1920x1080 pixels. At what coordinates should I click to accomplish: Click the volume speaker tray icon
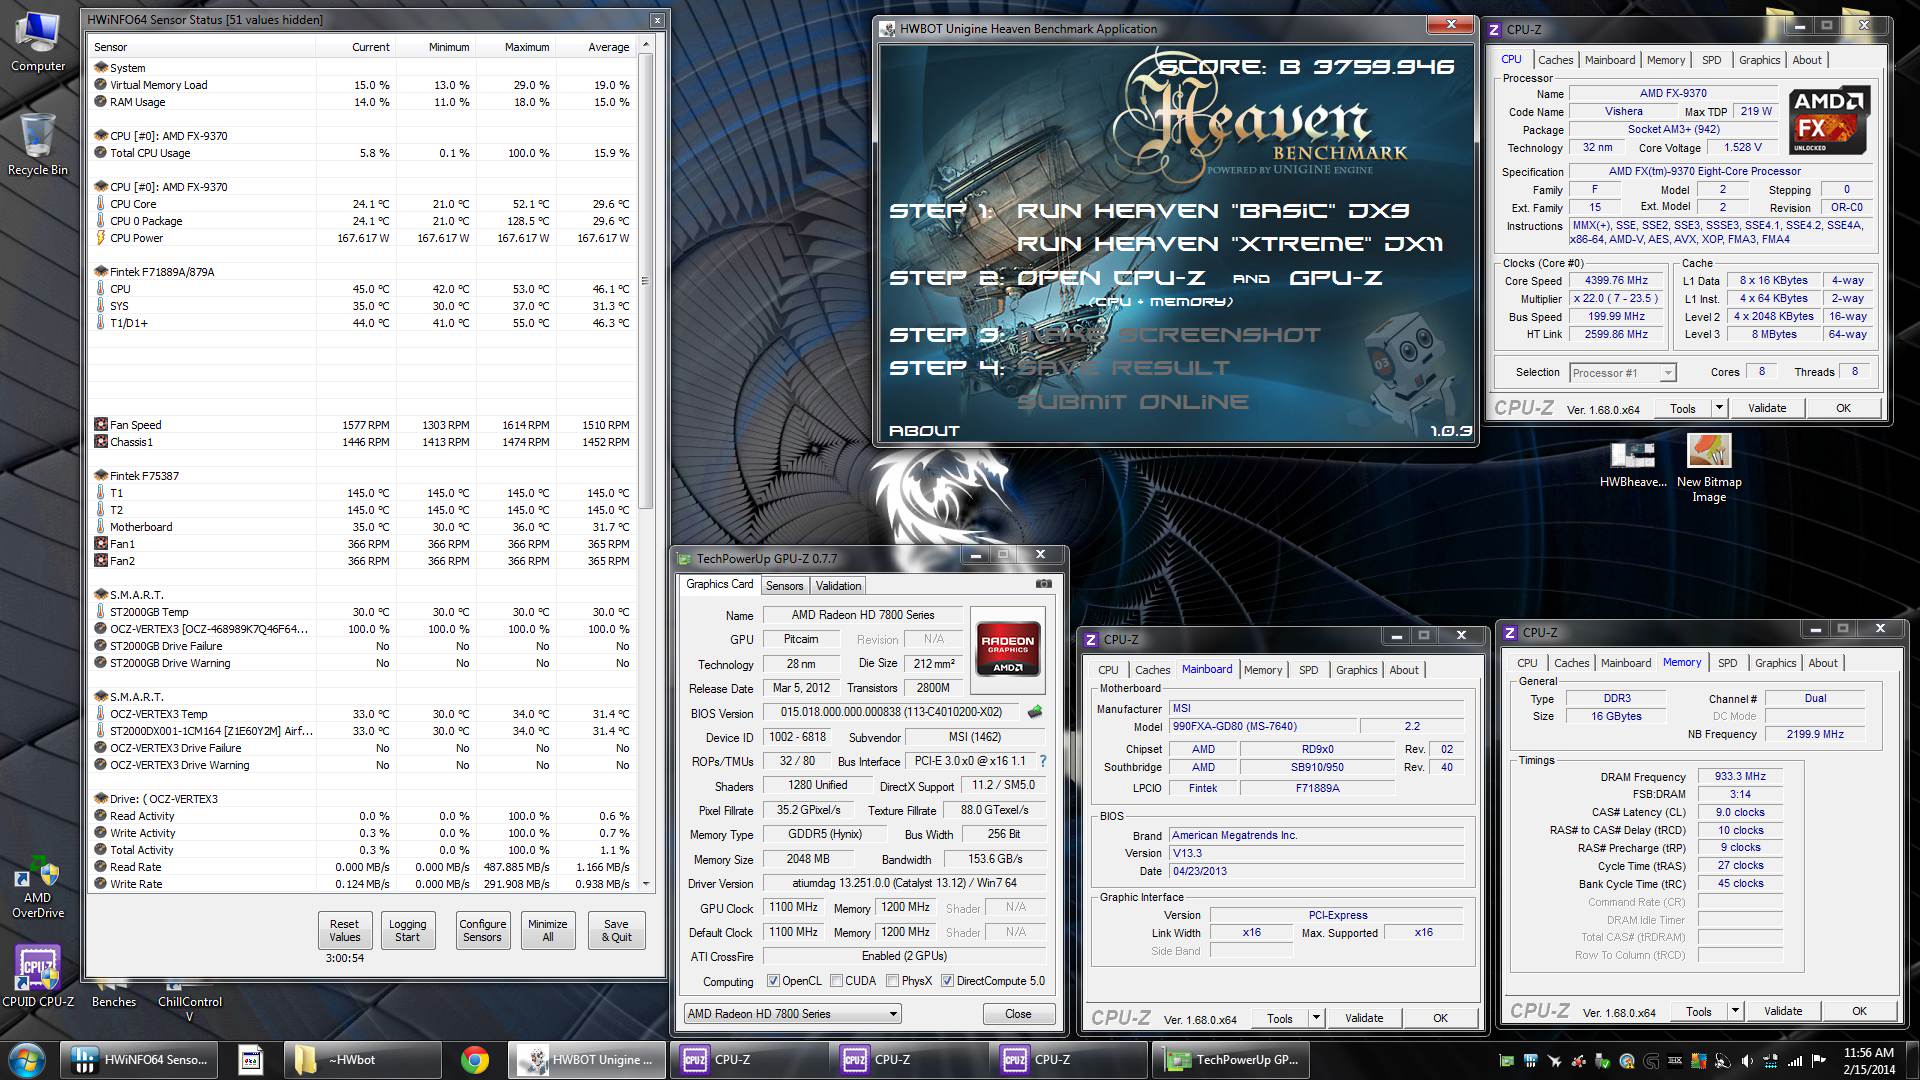(x=1747, y=1061)
